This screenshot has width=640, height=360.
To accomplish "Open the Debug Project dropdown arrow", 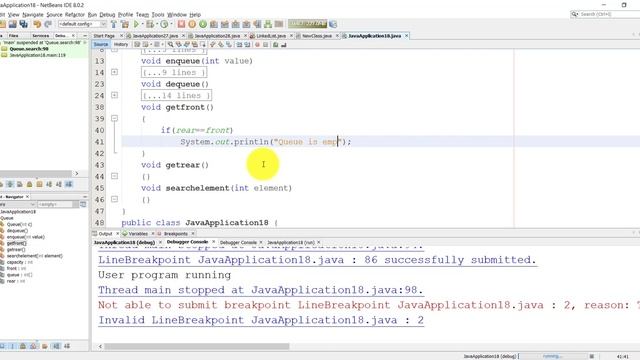I will coord(156,24).
